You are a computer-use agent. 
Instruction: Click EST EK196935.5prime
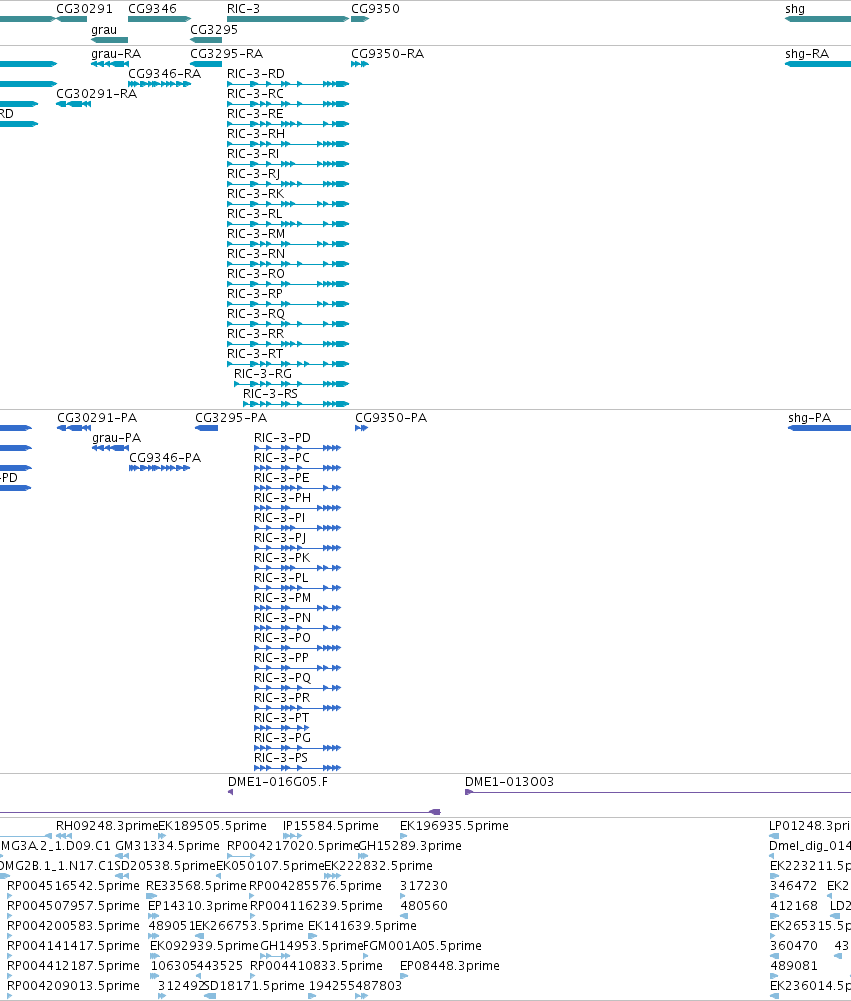[403, 836]
